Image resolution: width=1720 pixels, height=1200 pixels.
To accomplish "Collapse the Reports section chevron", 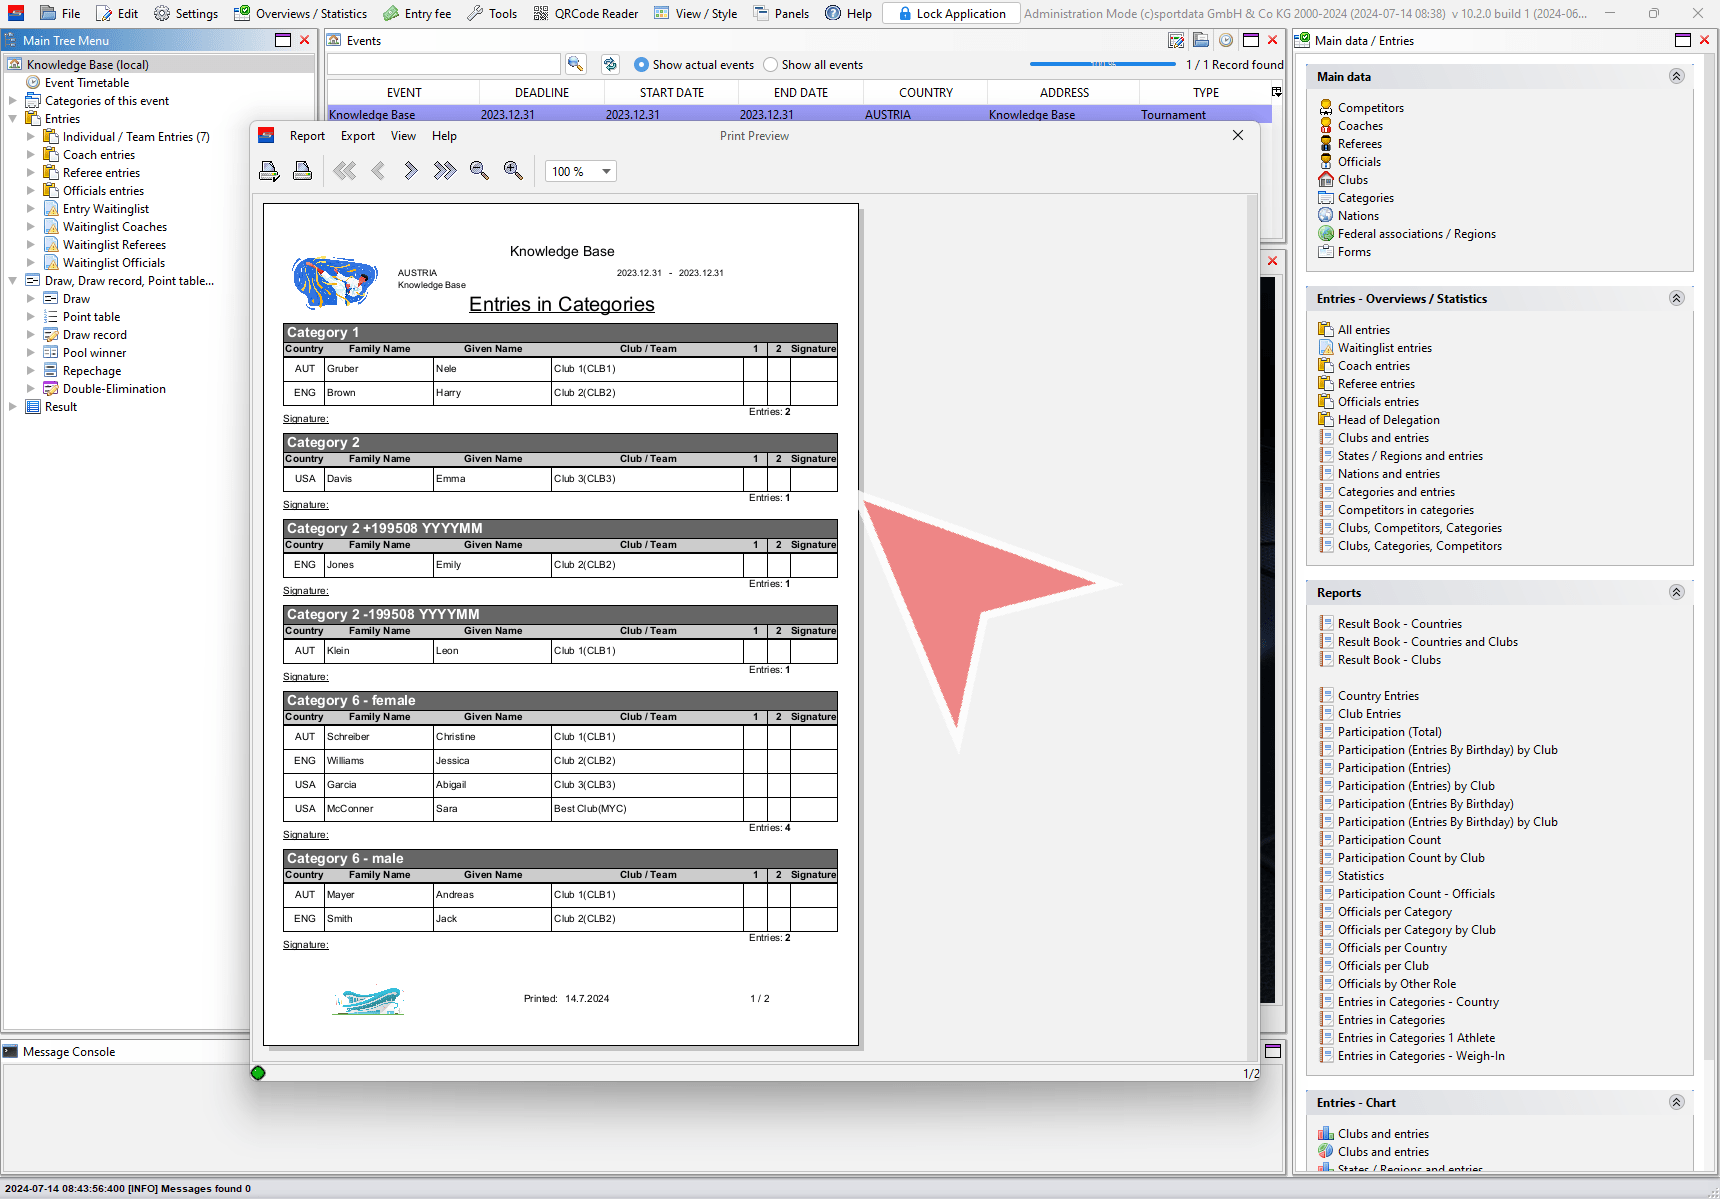I will tap(1677, 592).
